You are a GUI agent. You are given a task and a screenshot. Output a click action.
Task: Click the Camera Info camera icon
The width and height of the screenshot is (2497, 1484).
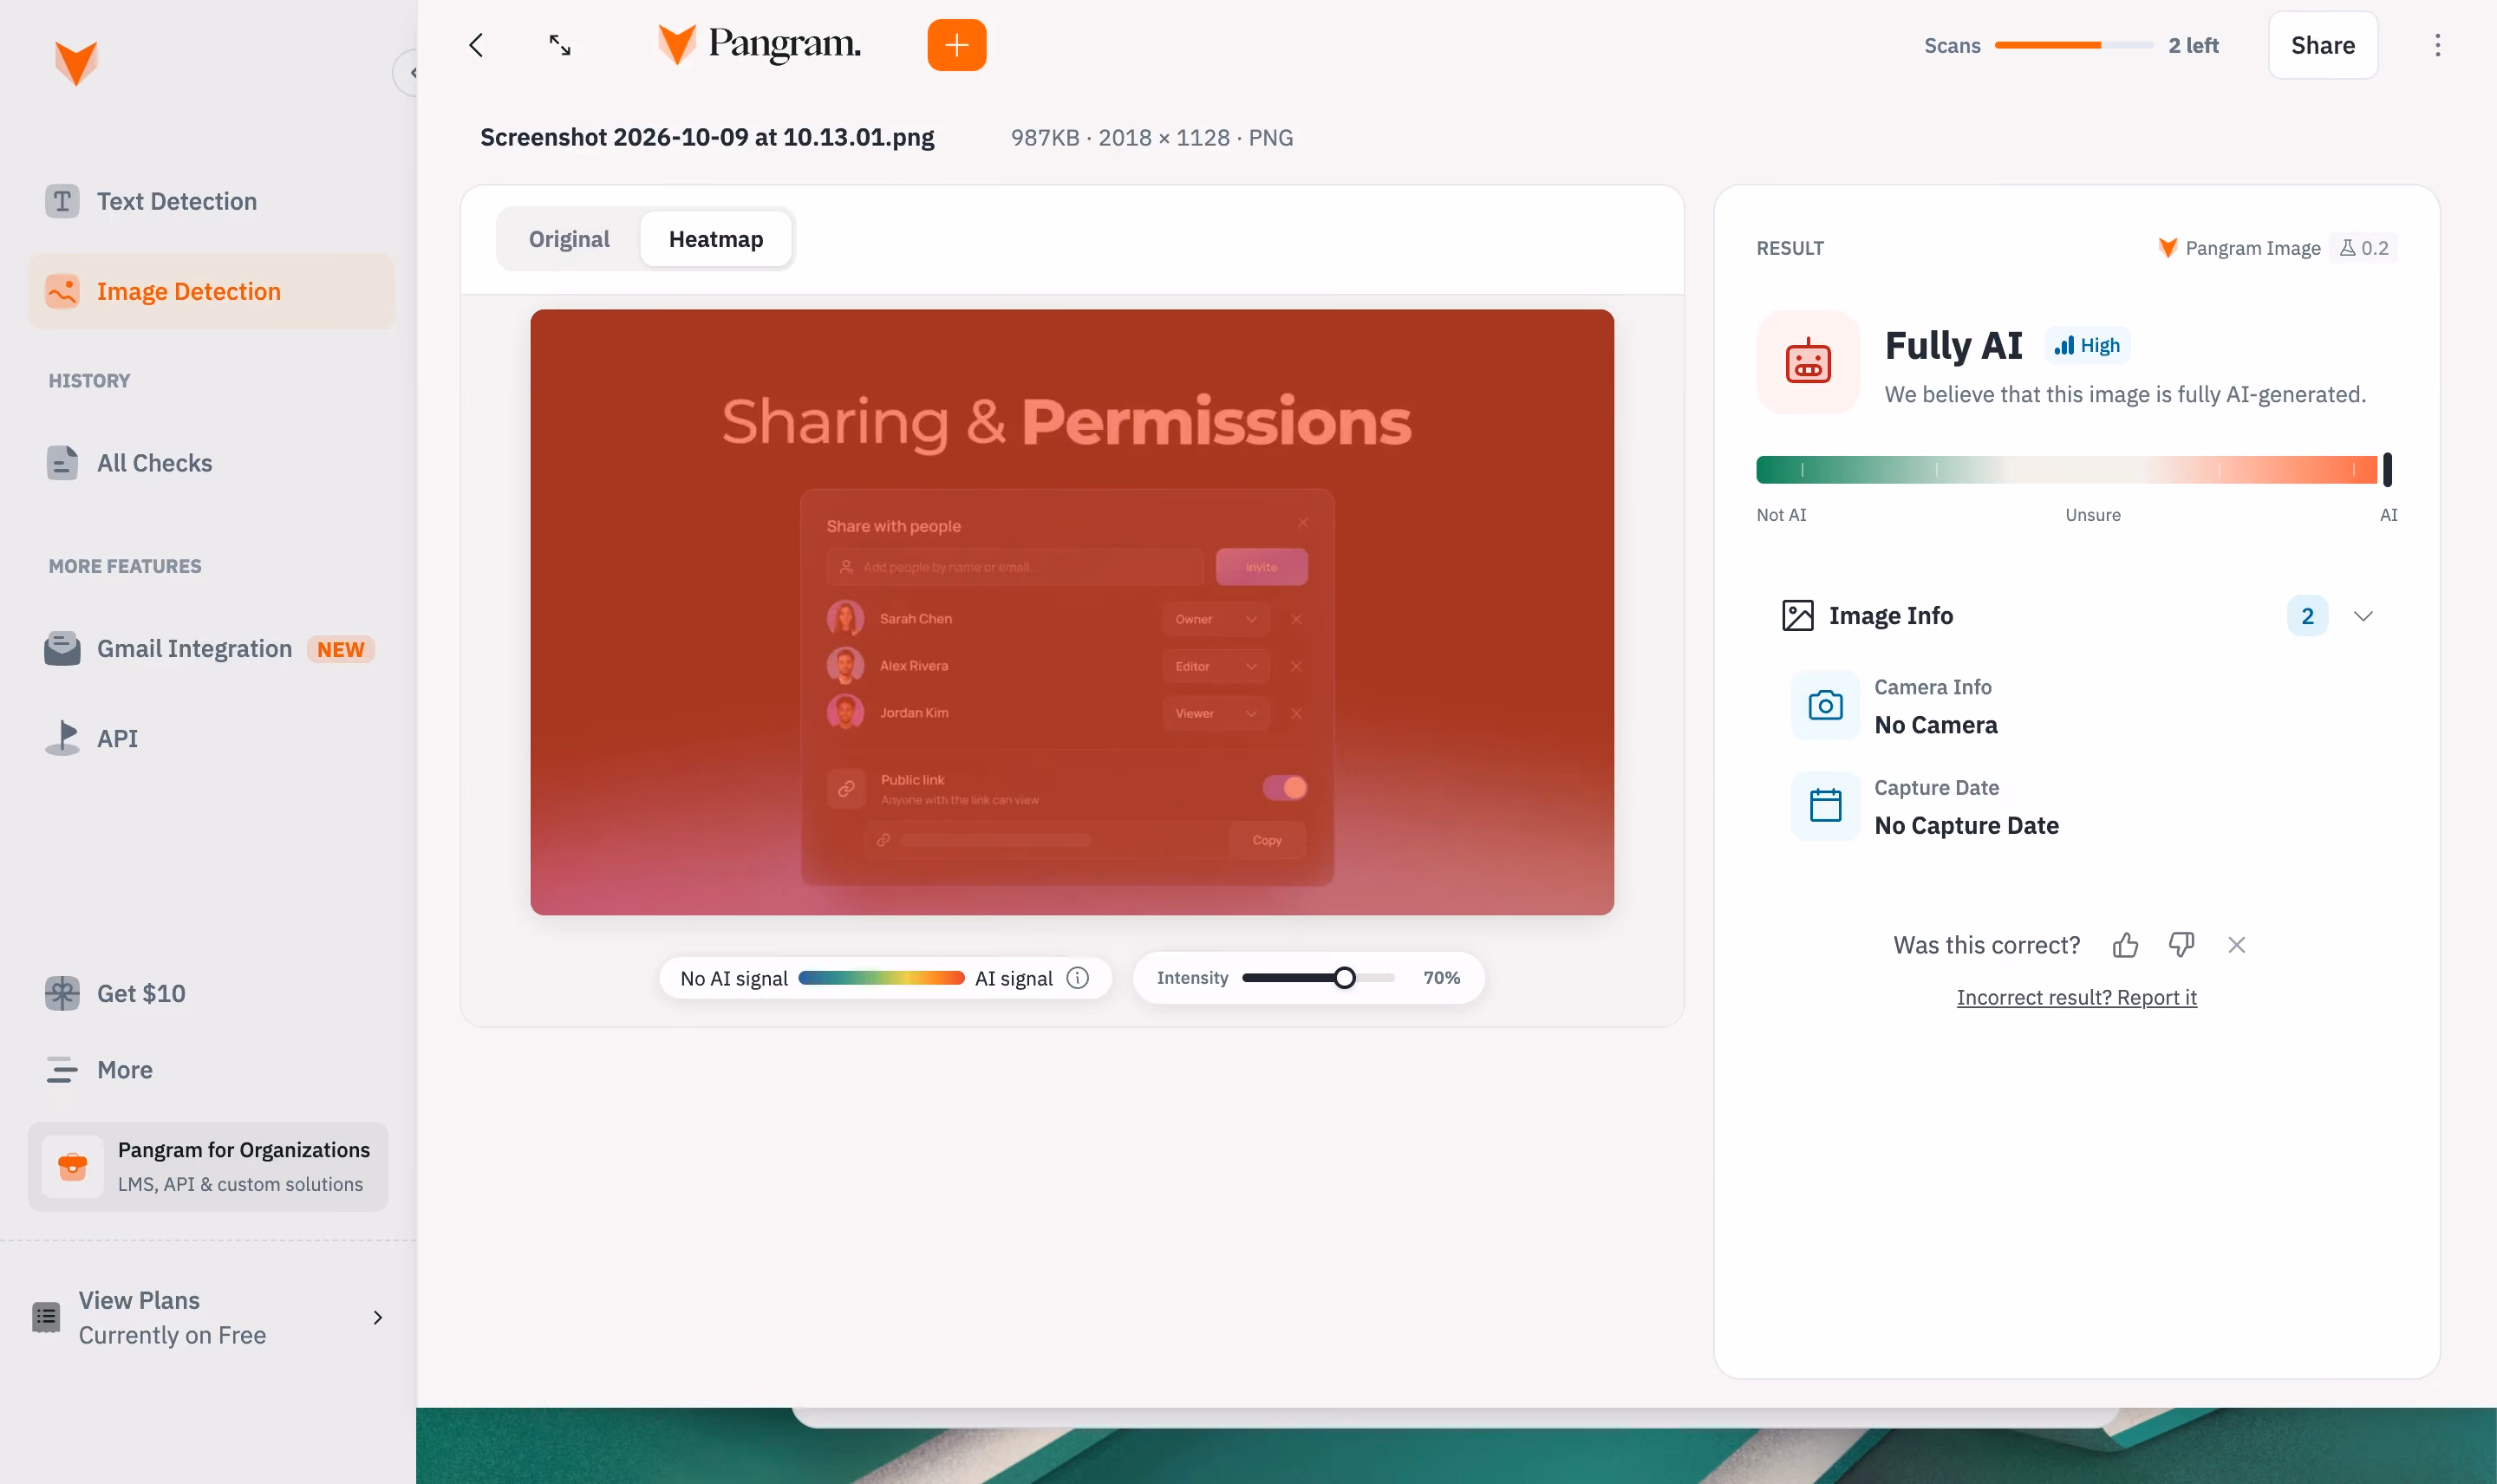[1825, 706]
